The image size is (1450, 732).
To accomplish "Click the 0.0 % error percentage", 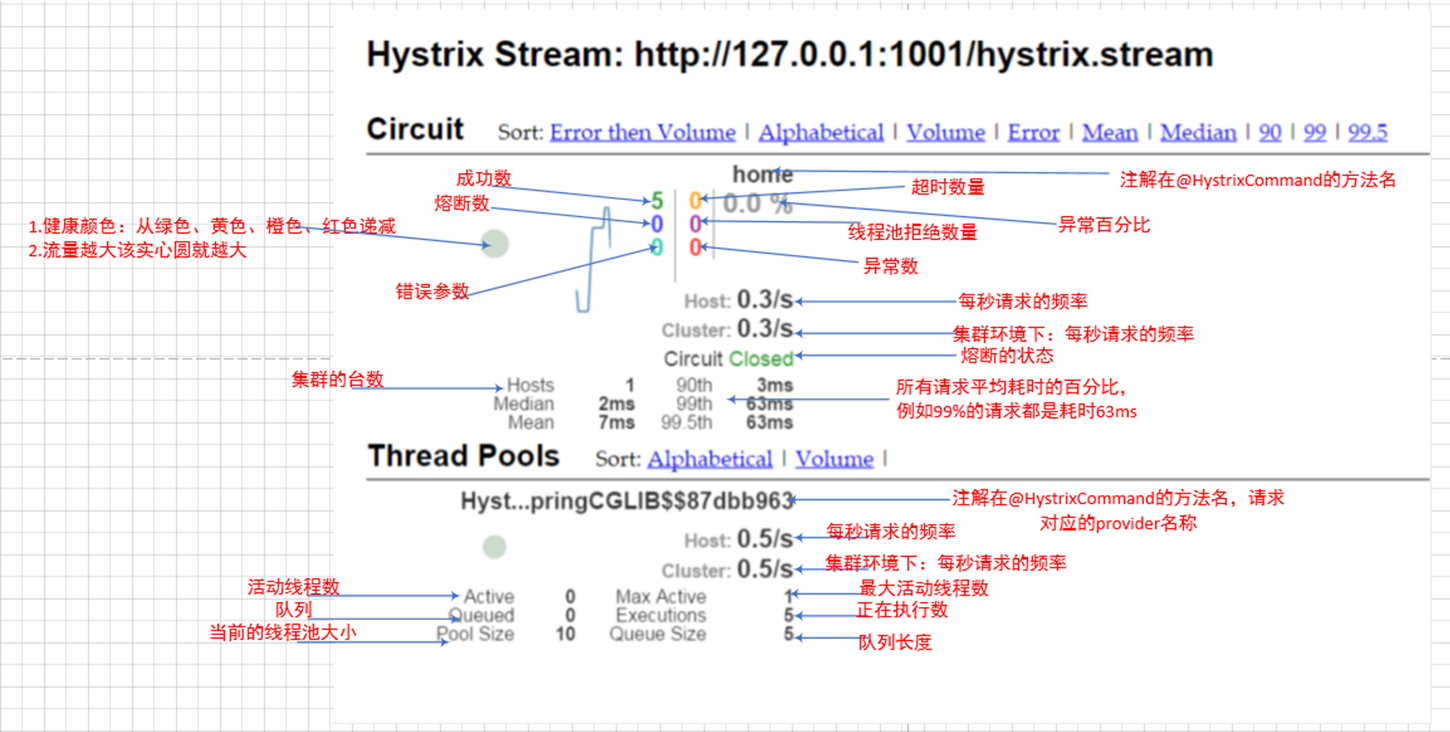I will click(x=758, y=205).
